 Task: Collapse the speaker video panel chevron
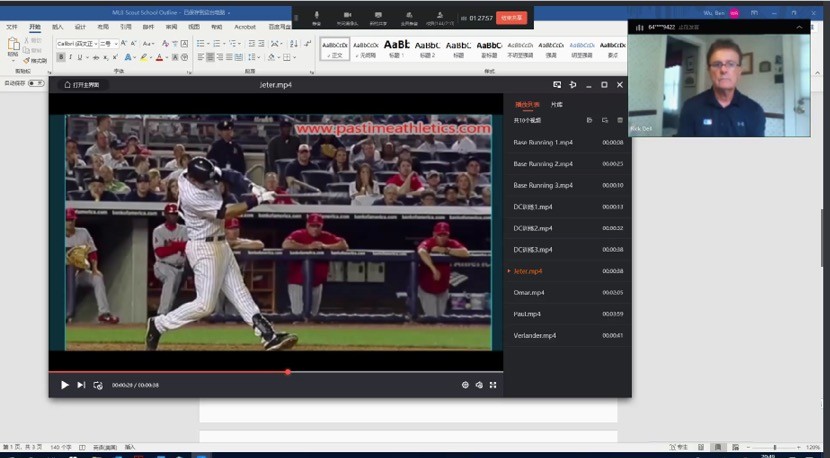[799, 27]
